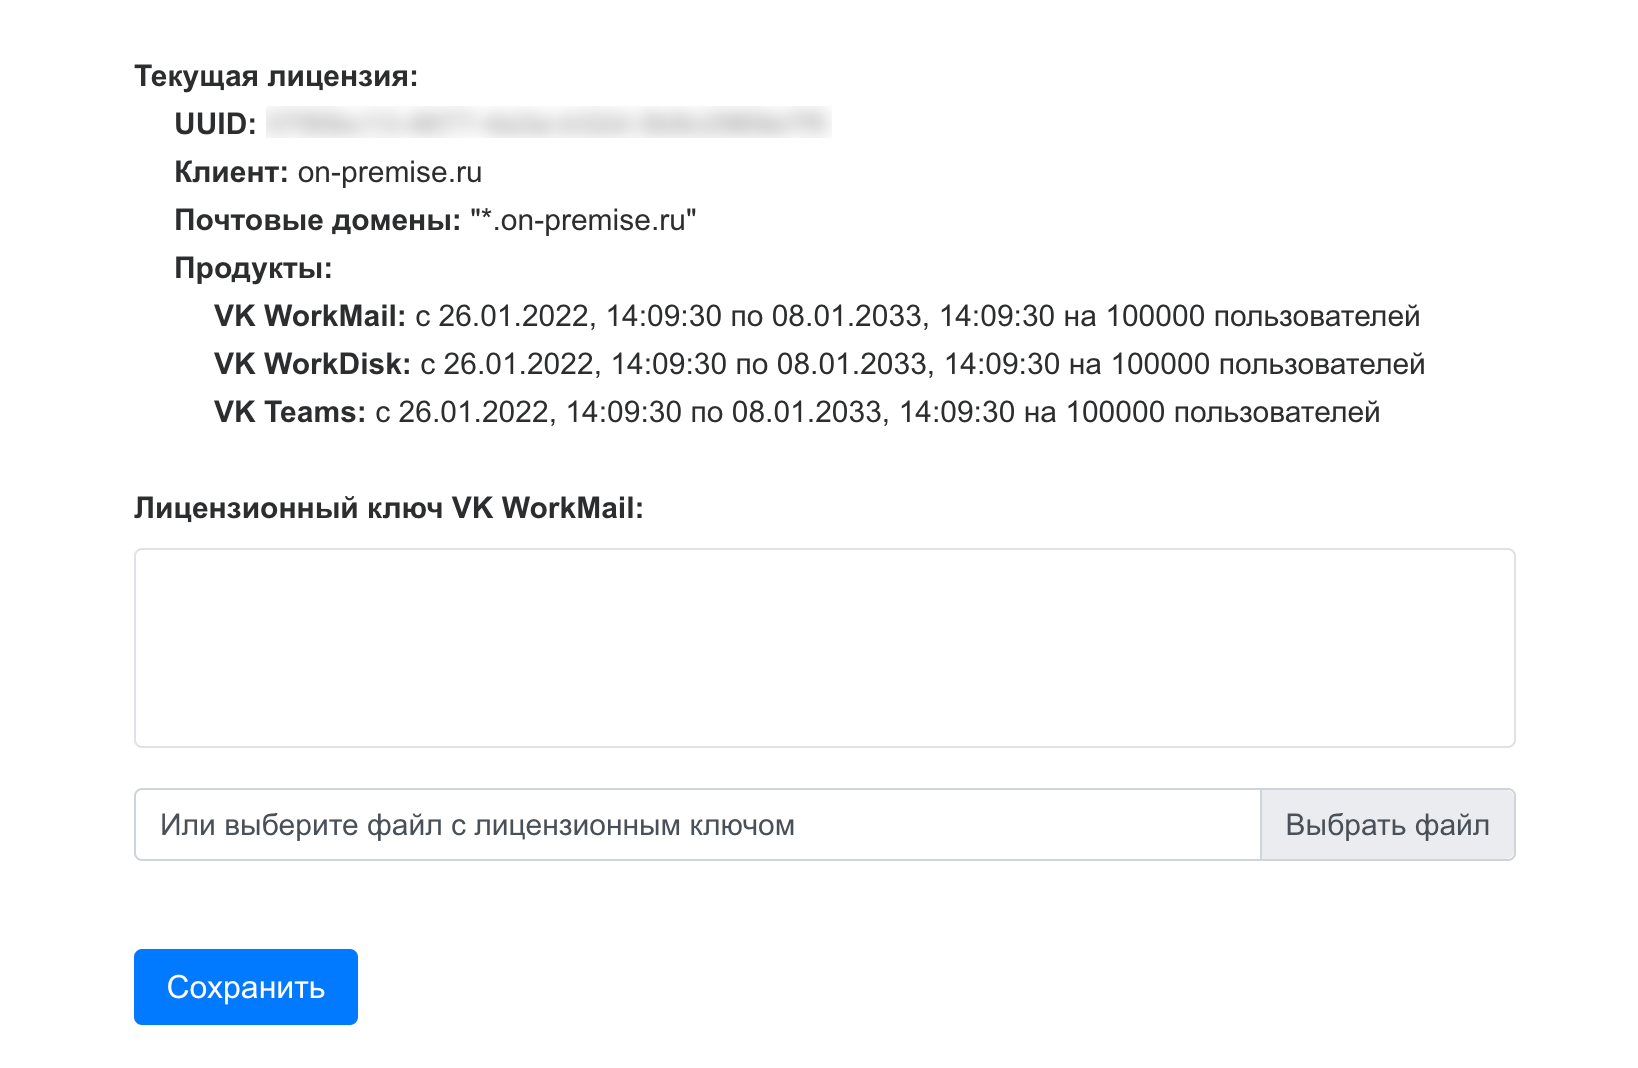This screenshot has width=1638, height=1068.
Task: Select the blurred UUID value
Action: click(x=548, y=123)
